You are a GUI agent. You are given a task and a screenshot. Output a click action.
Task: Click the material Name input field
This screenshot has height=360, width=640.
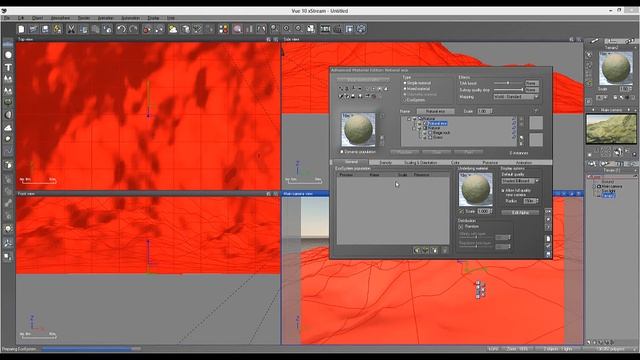pyautogui.click(x=435, y=111)
